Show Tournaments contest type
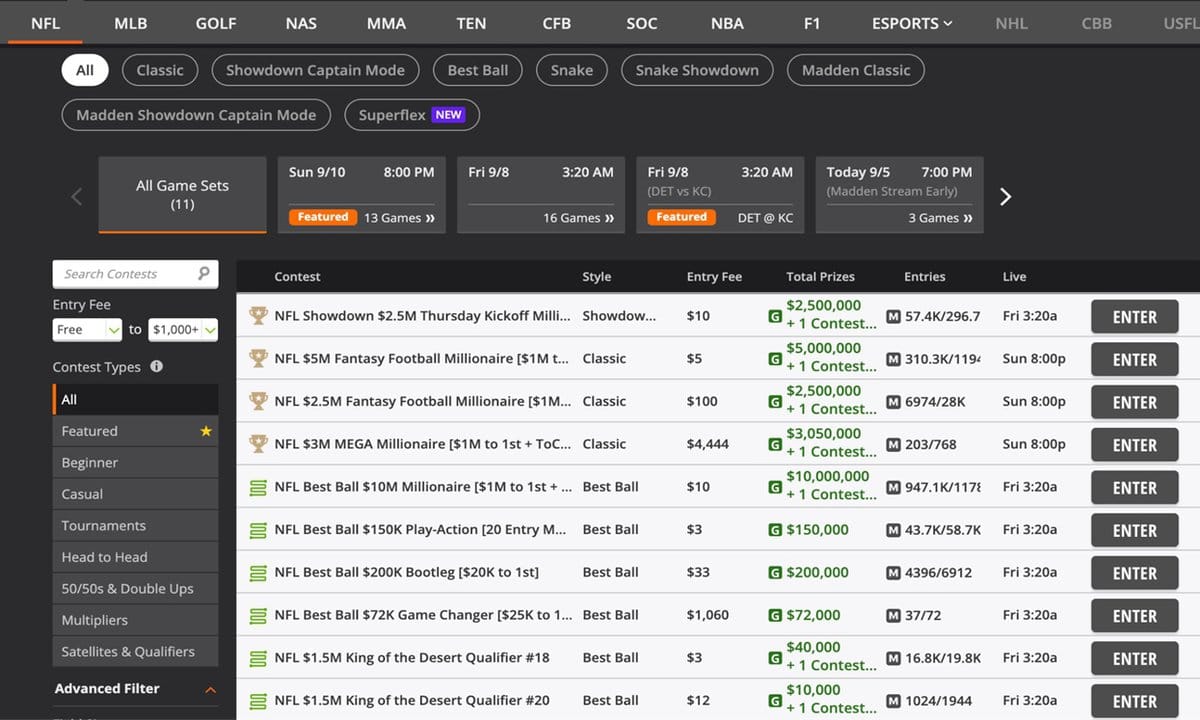 (135, 526)
